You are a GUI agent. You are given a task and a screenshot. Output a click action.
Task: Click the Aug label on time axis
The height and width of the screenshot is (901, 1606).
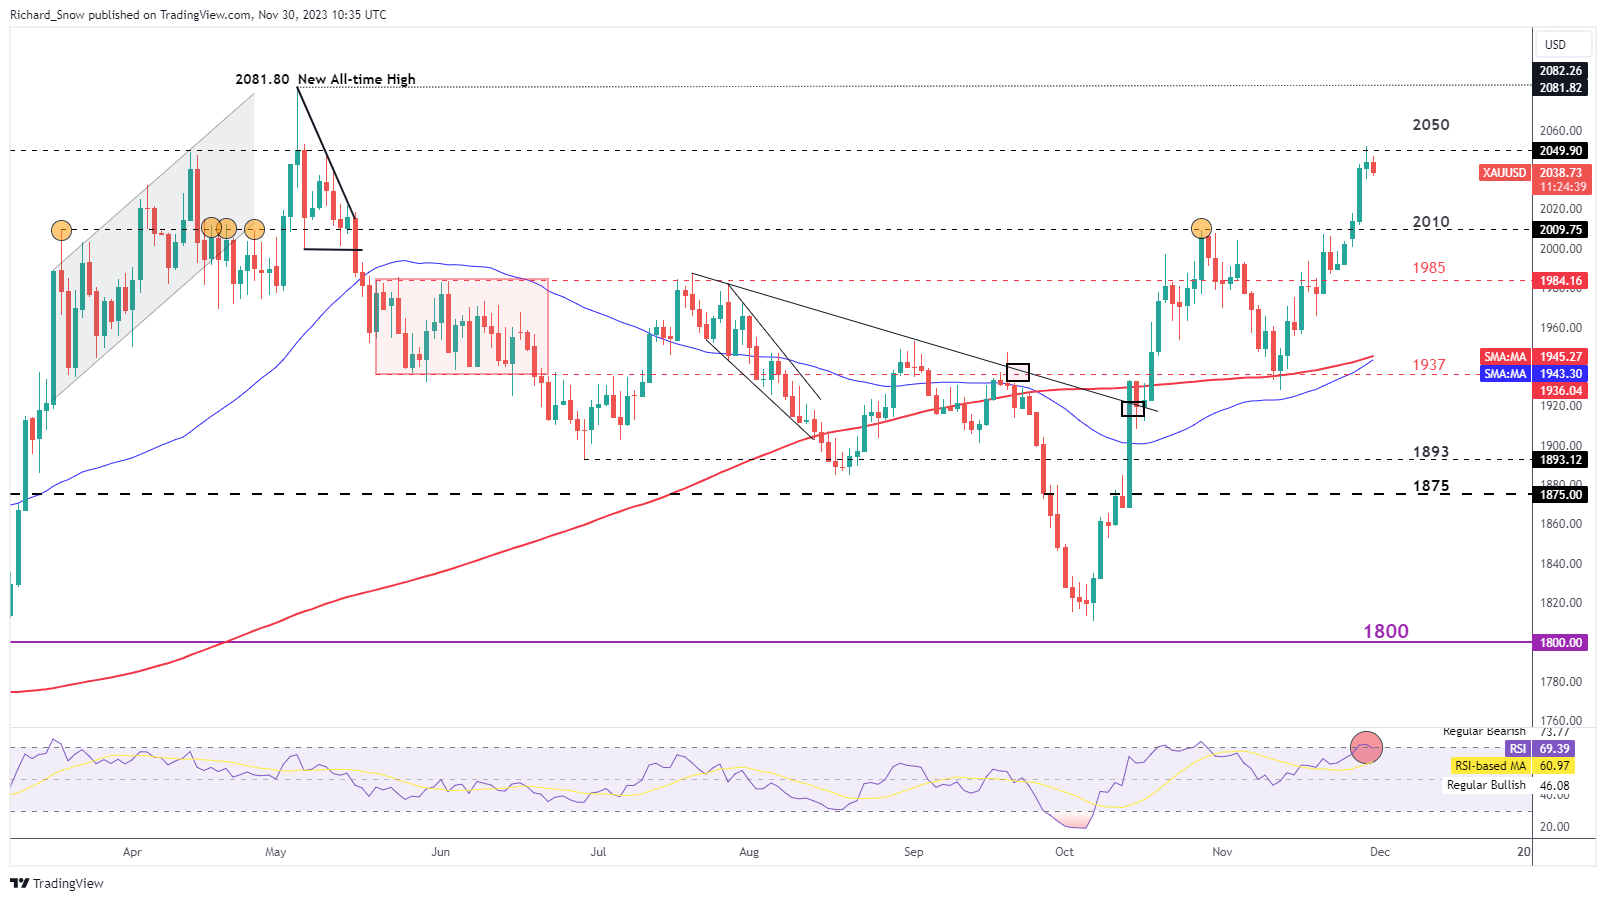point(749,852)
